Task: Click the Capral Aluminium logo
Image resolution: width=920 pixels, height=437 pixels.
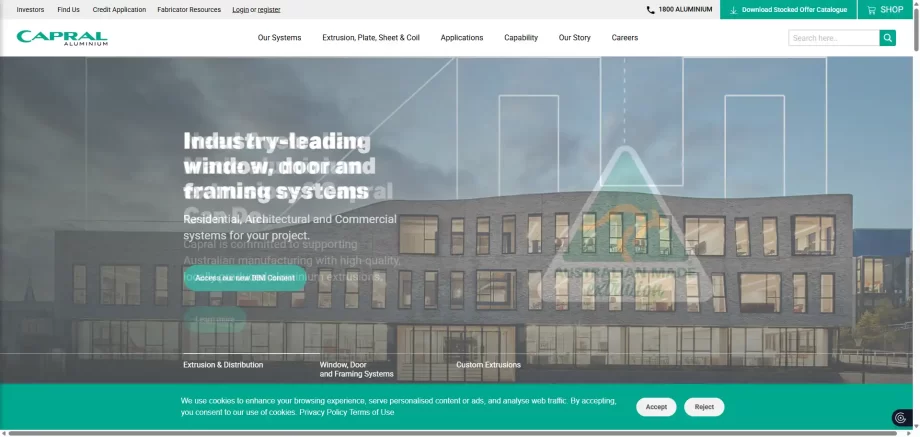Action: 62,38
